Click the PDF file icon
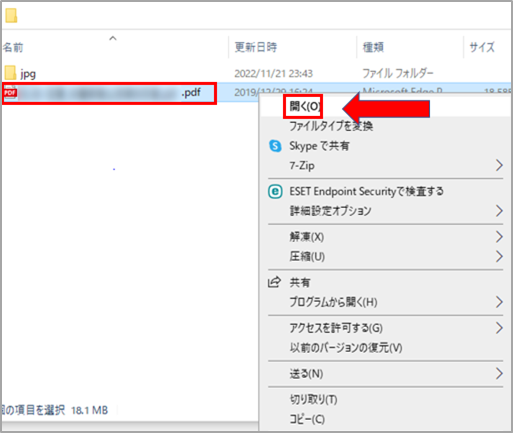The height and width of the screenshot is (433, 513). click(x=10, y=93)
